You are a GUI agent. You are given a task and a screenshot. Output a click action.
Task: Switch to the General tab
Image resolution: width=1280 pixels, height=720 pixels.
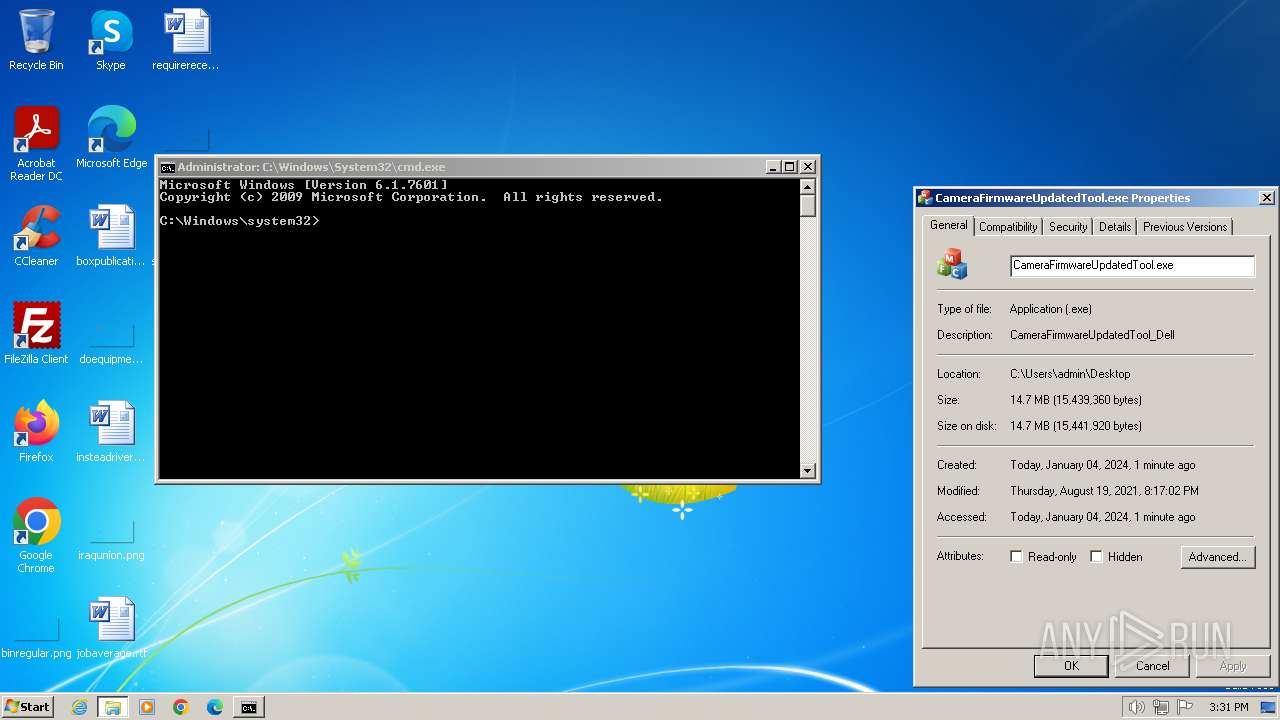[948, 225]
